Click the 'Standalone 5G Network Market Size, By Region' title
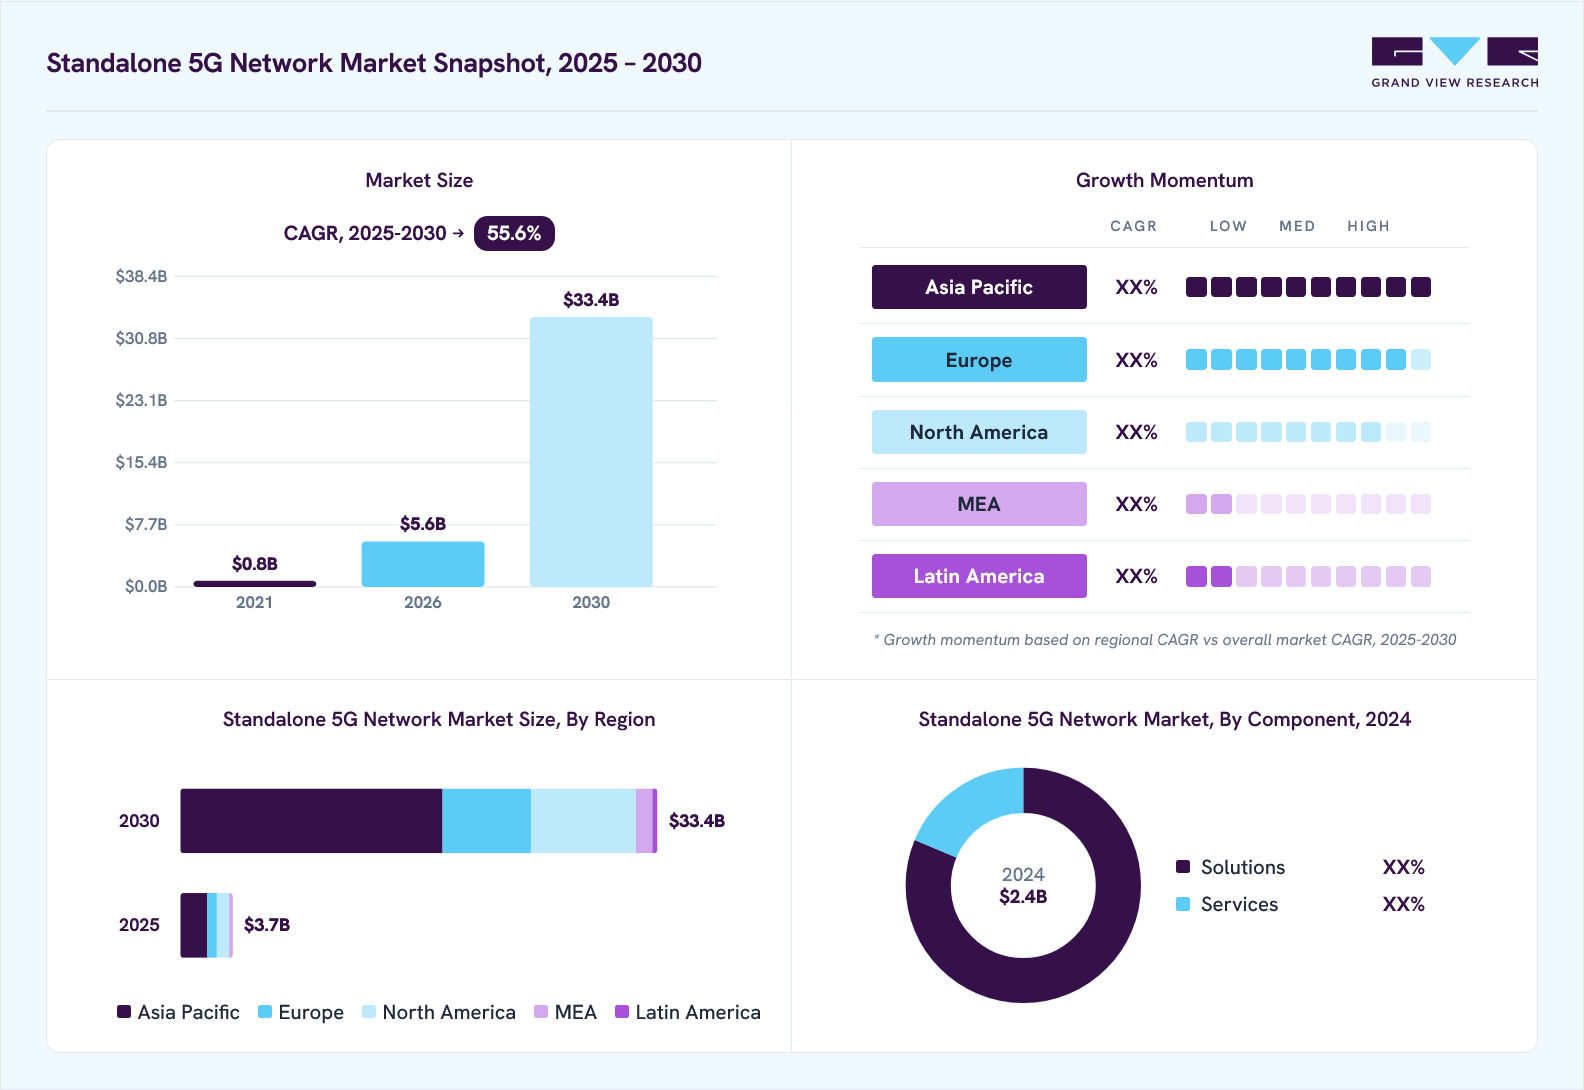The height and width of the screenshot is (1090, 1584). (439, 719)
